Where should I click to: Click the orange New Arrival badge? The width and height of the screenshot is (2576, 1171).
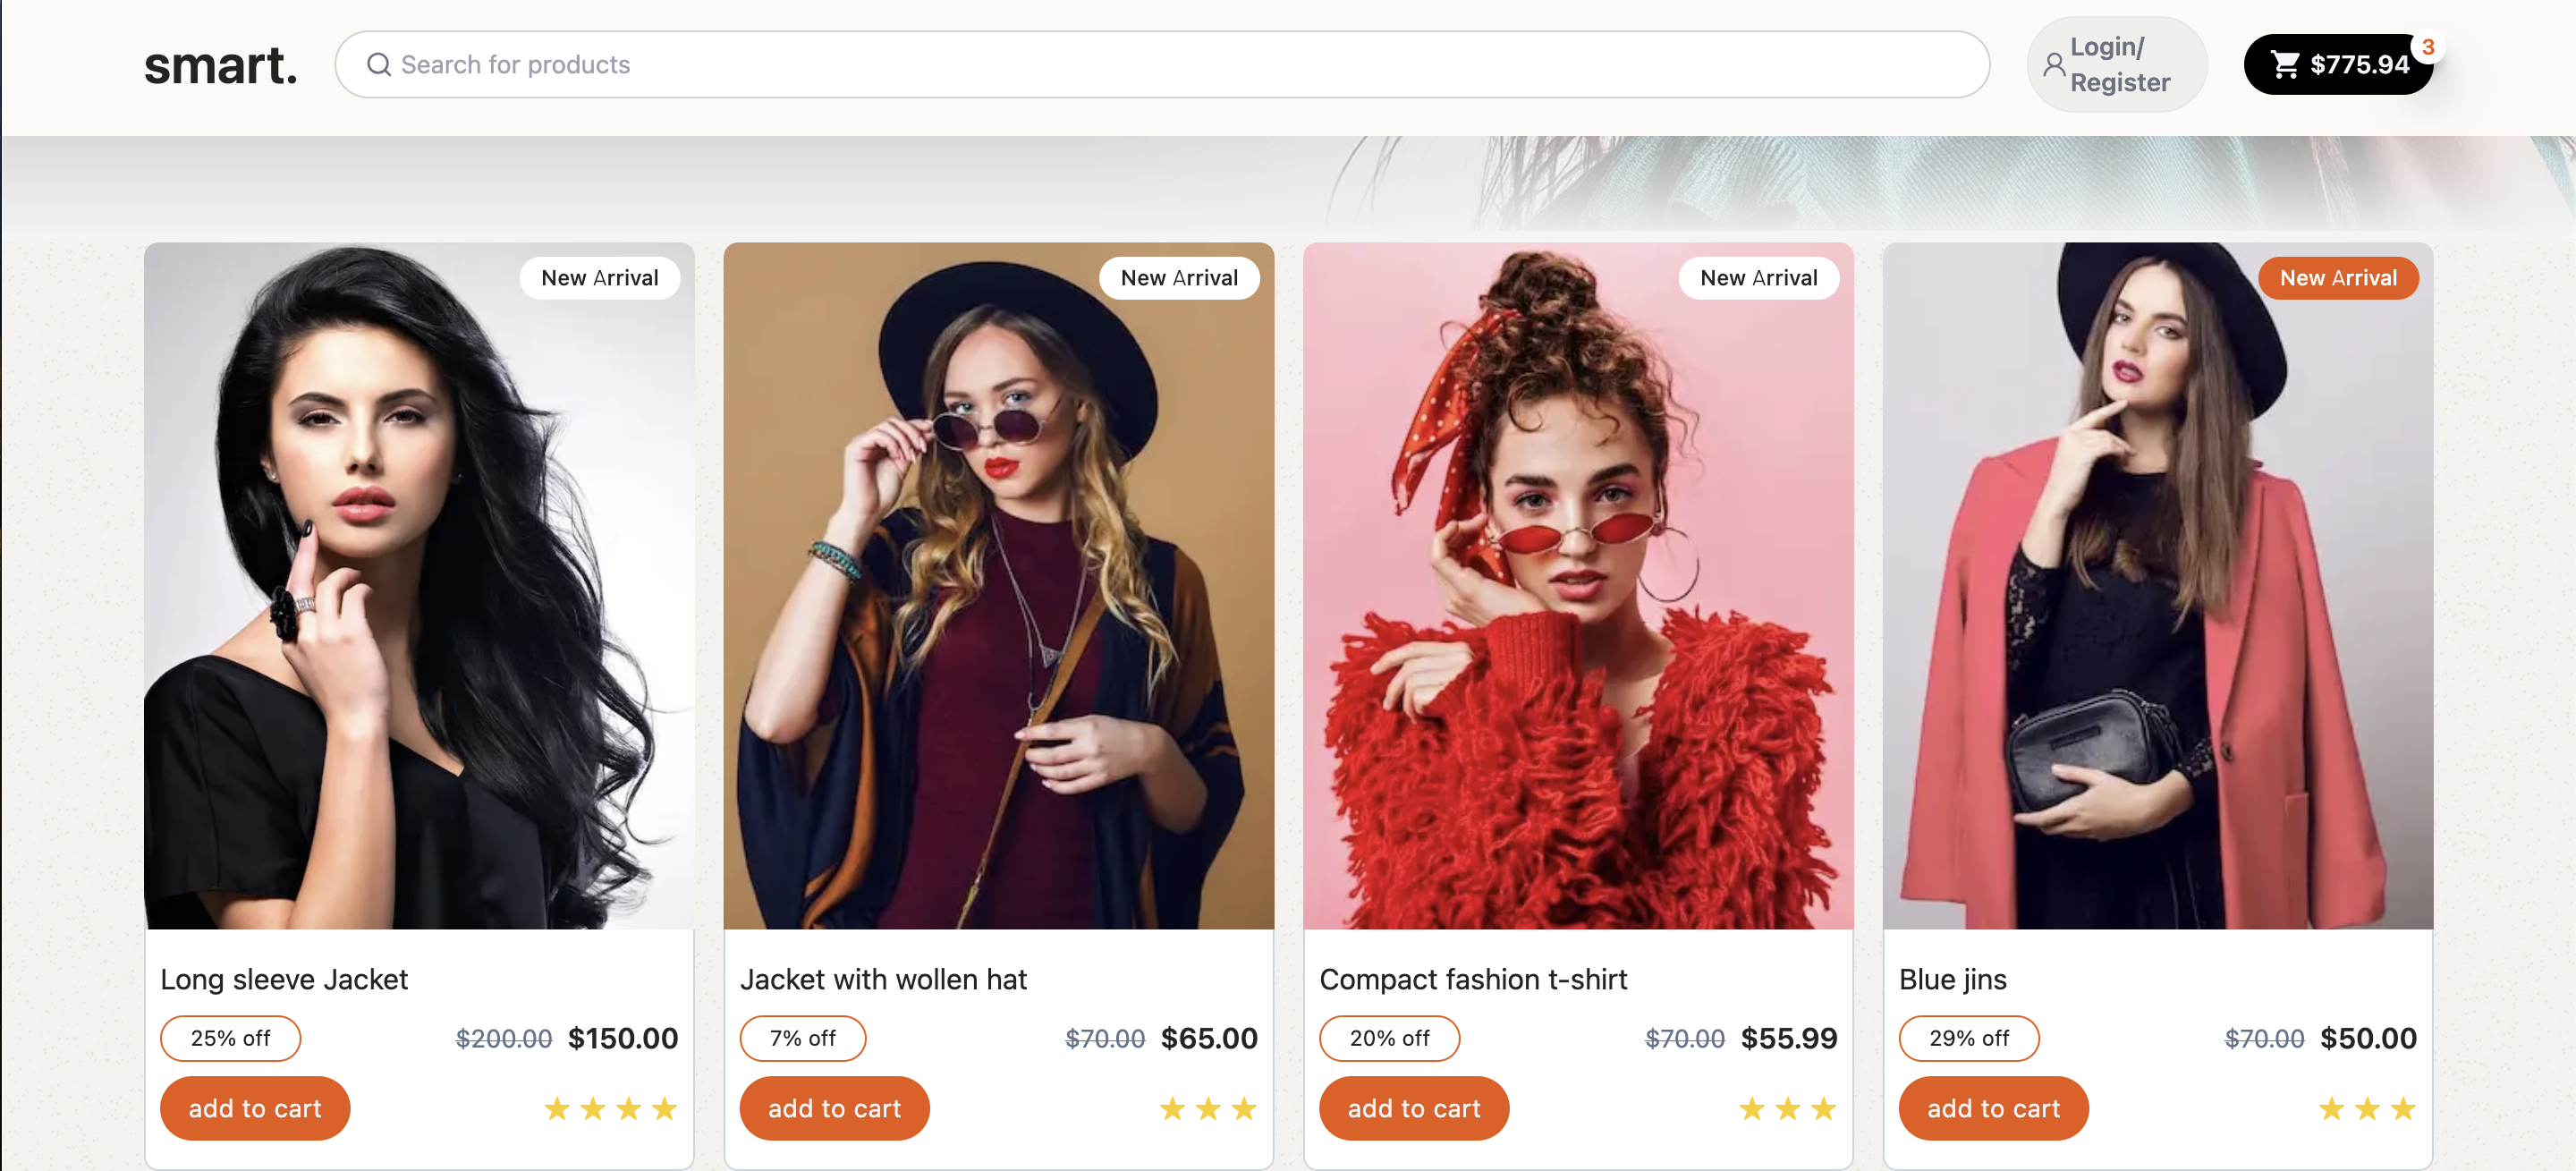pos(2337,278)
